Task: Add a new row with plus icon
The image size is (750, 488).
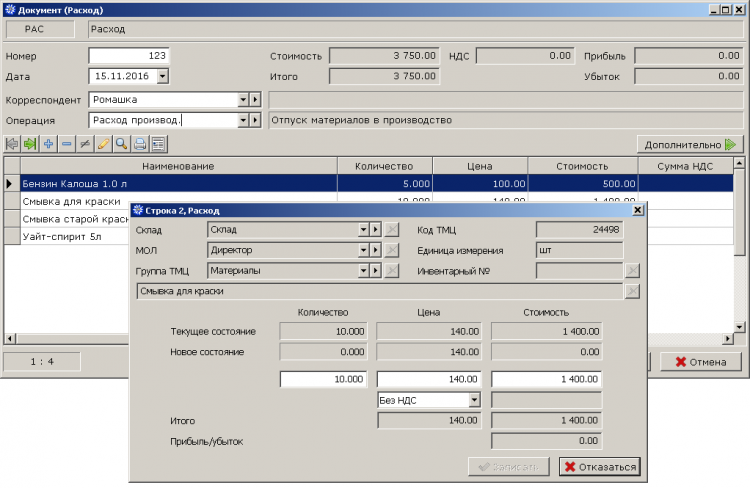Action: (x=48, y=144)
